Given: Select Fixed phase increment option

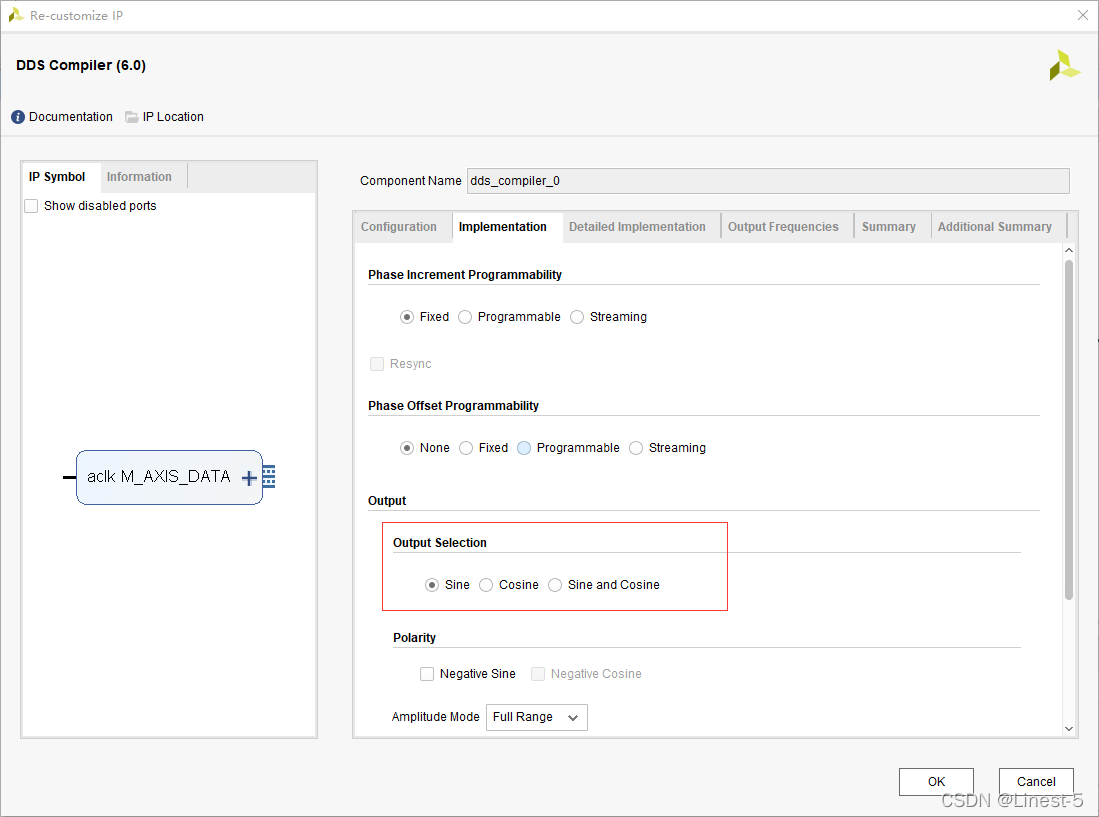Looking at the screenshot, I should coord(407,317).
